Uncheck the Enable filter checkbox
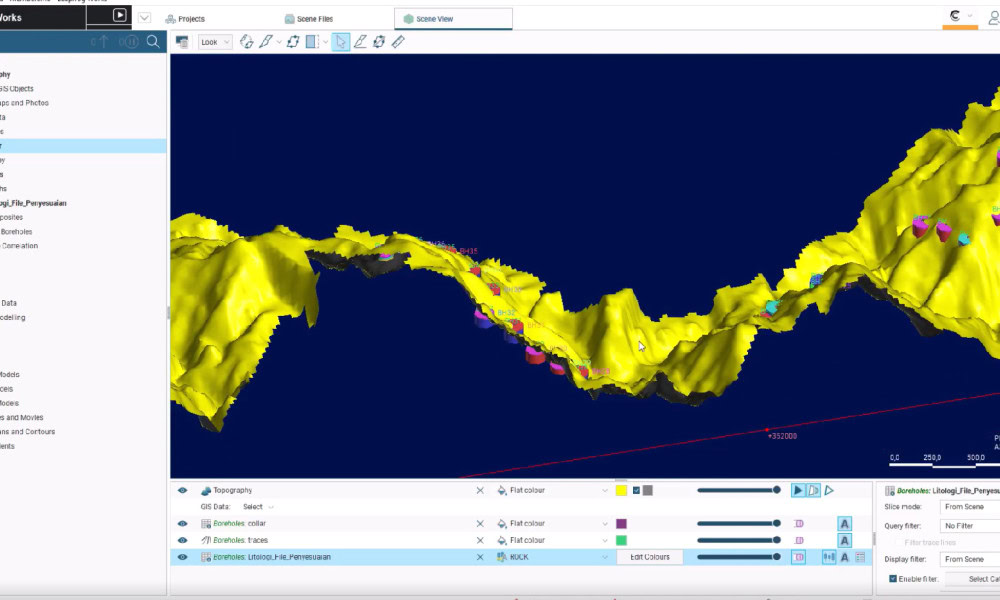 pos(893,579)
